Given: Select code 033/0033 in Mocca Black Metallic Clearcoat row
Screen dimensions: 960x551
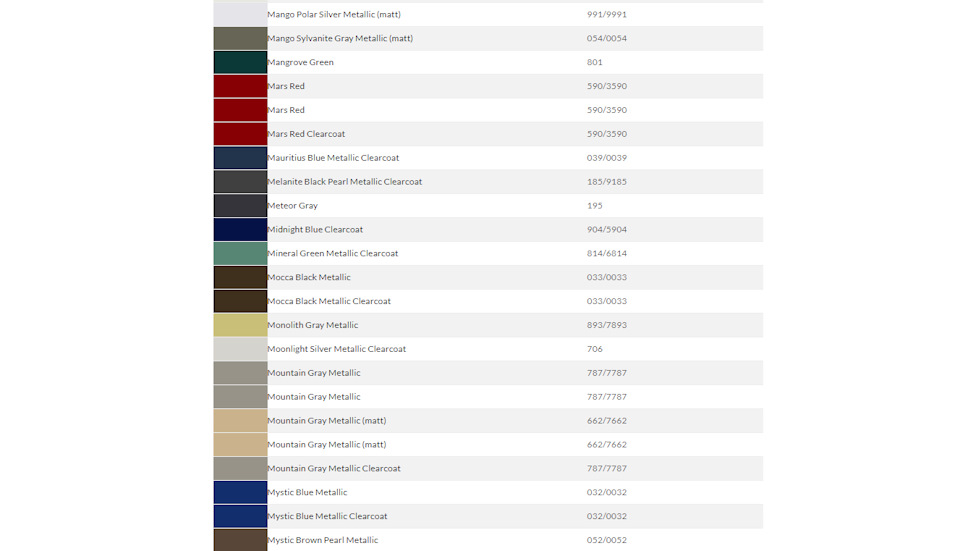Looking at the screenshot, I should (x=607, y=301).
